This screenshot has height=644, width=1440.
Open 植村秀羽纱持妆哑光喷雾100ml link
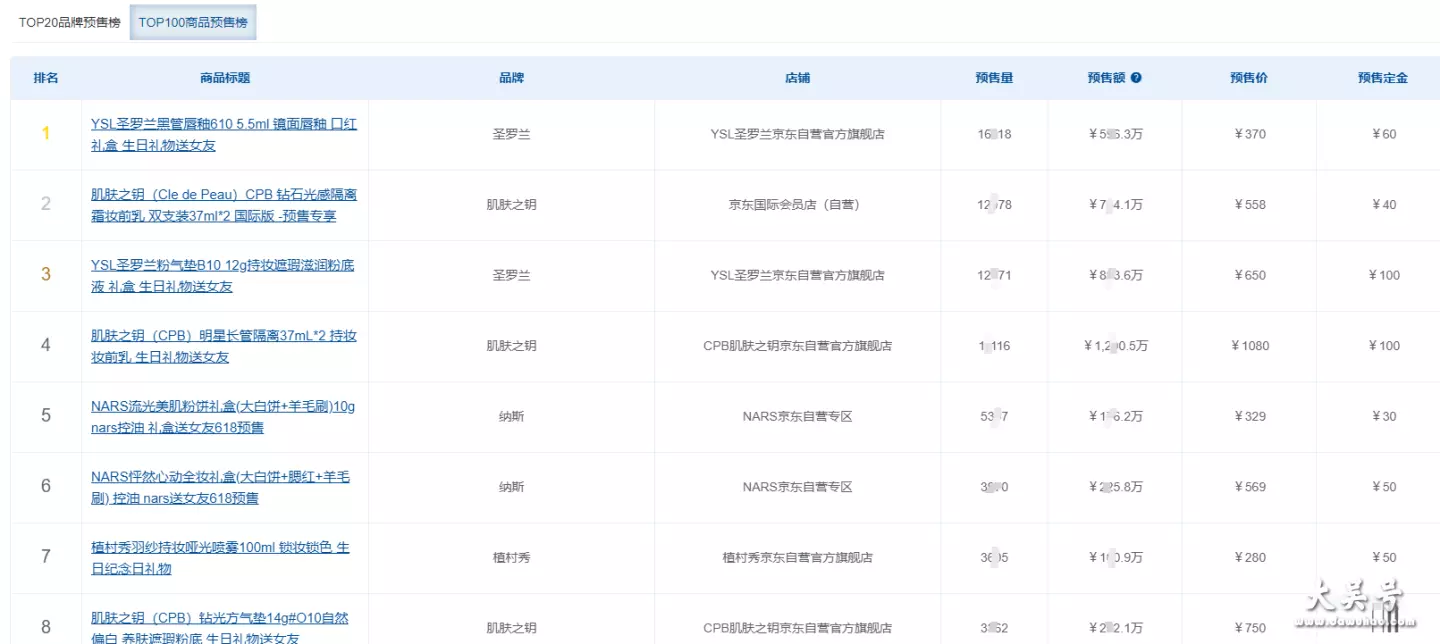pos(220,558)
